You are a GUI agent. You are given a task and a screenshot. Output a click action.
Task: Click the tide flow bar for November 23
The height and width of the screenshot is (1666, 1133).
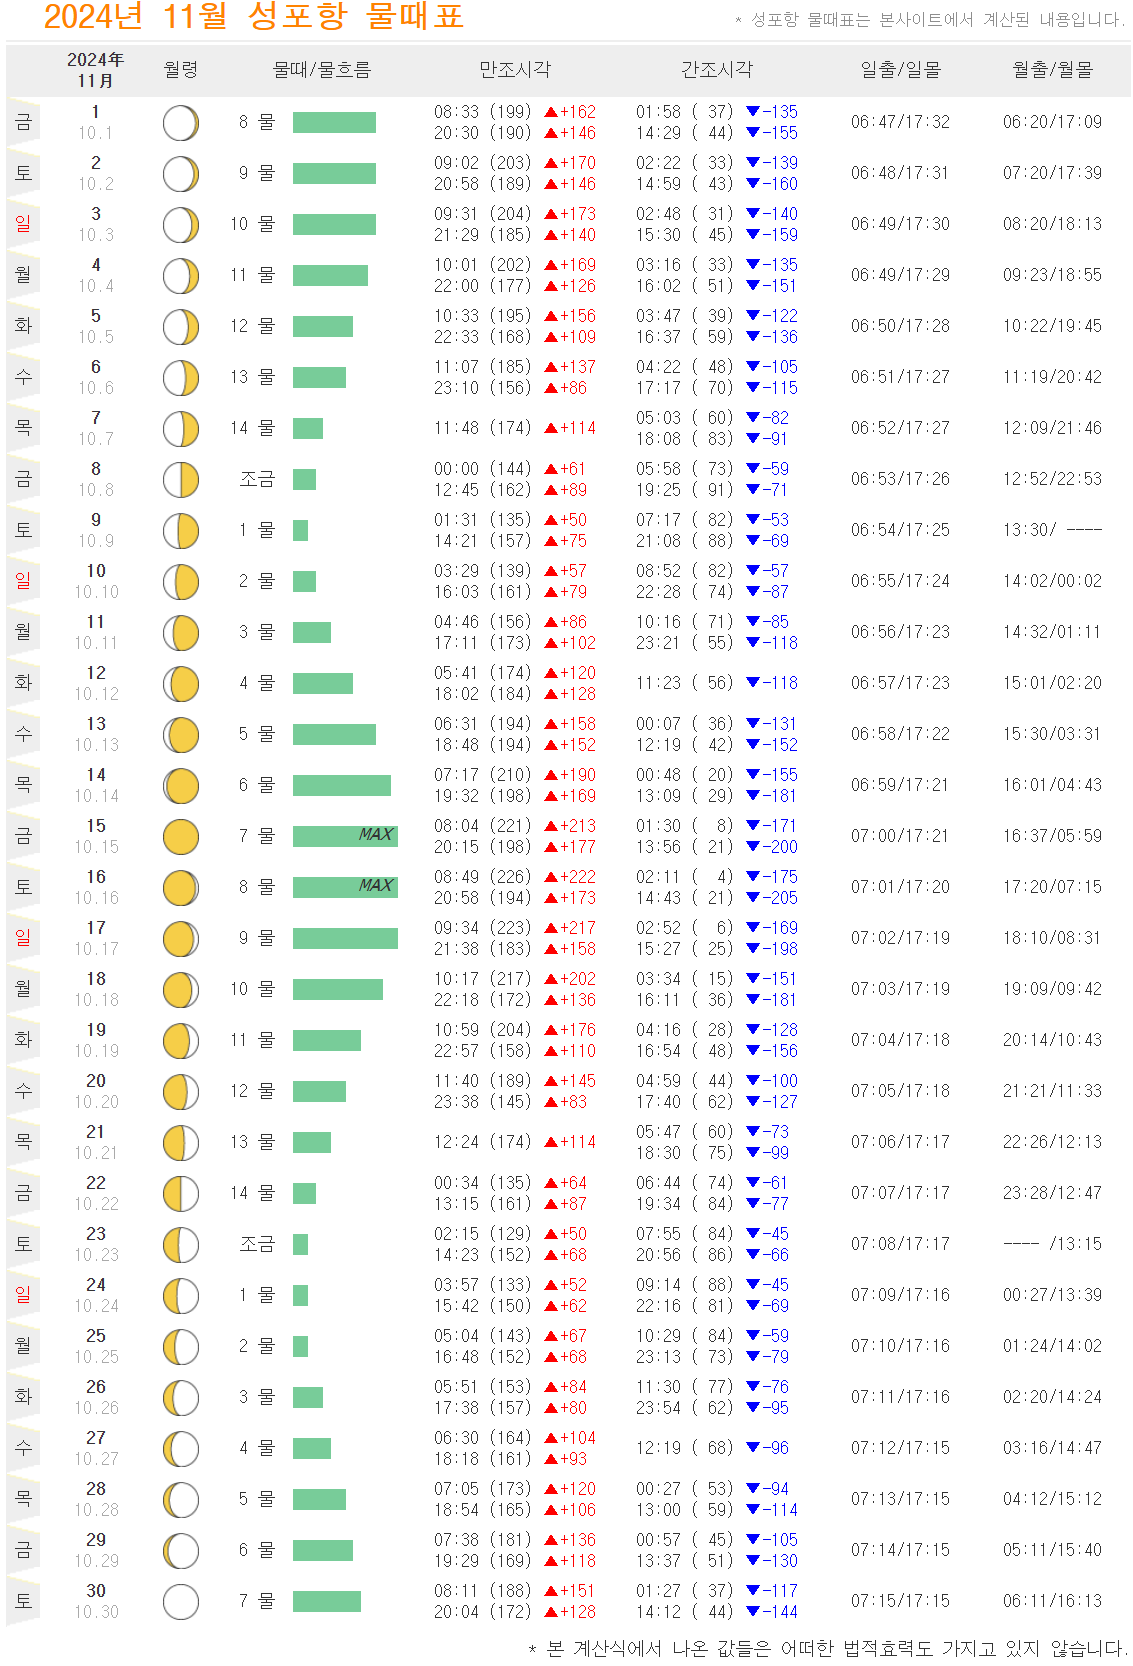(x=300, y=1245)
